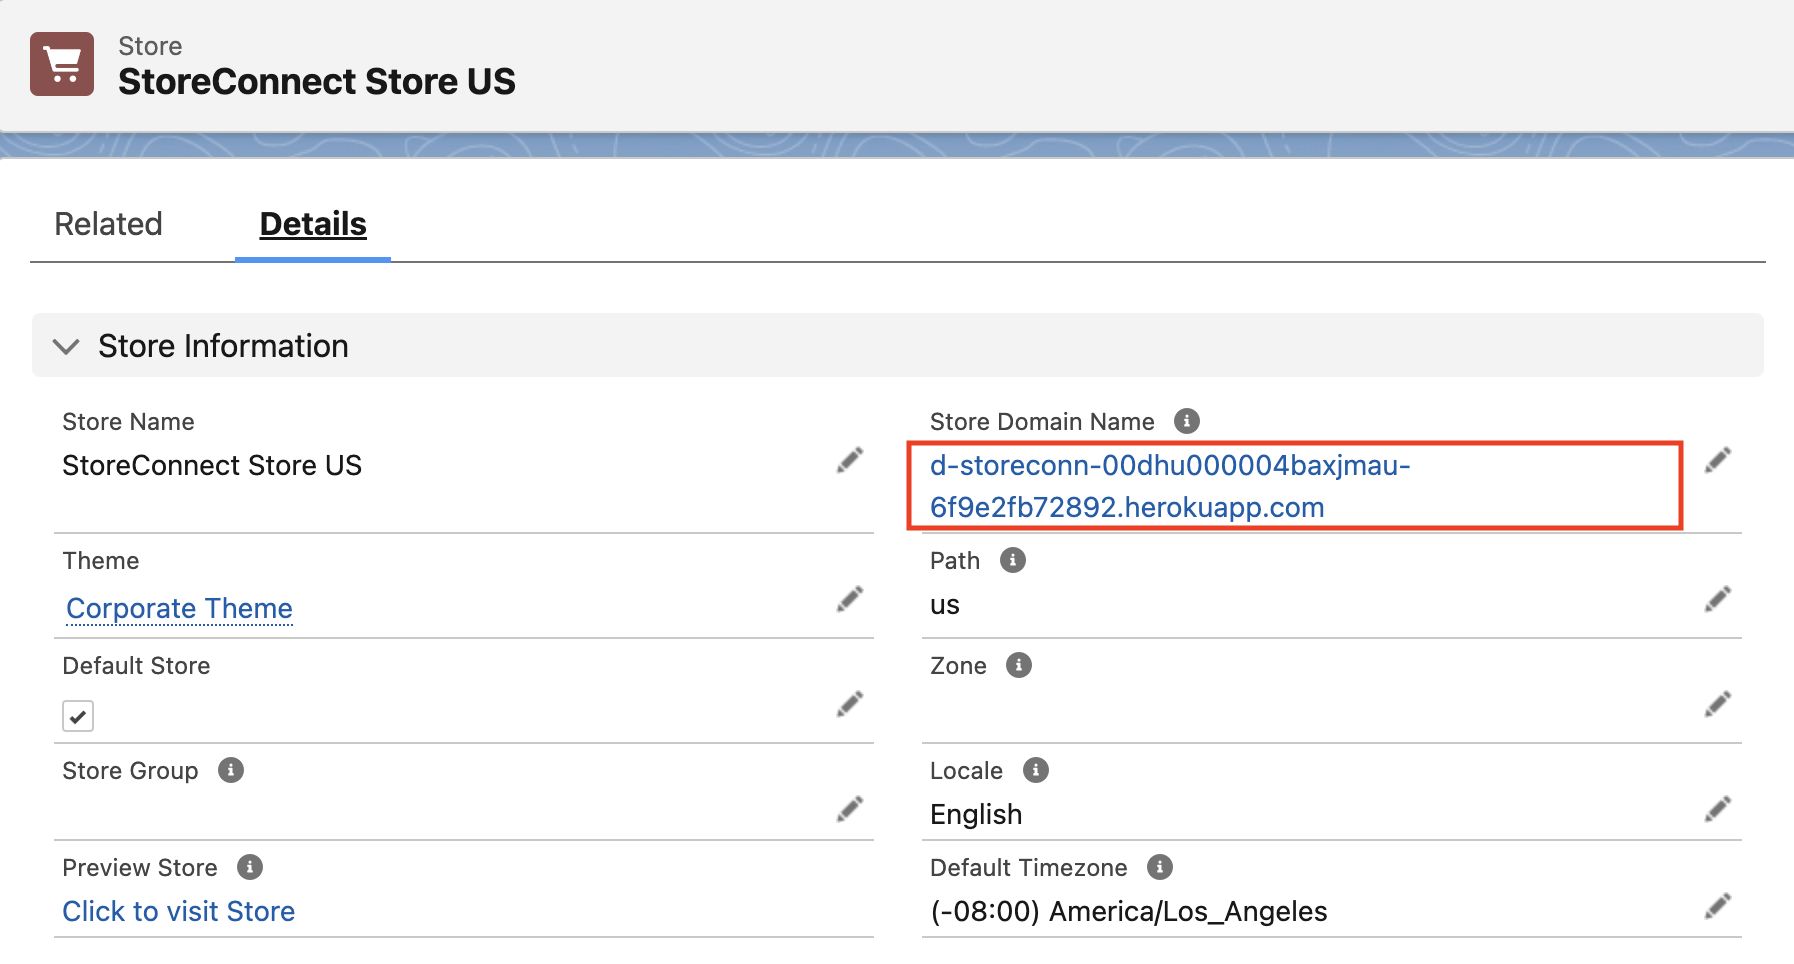Edit the Default Store pencil icon

(x=850, y=704)
